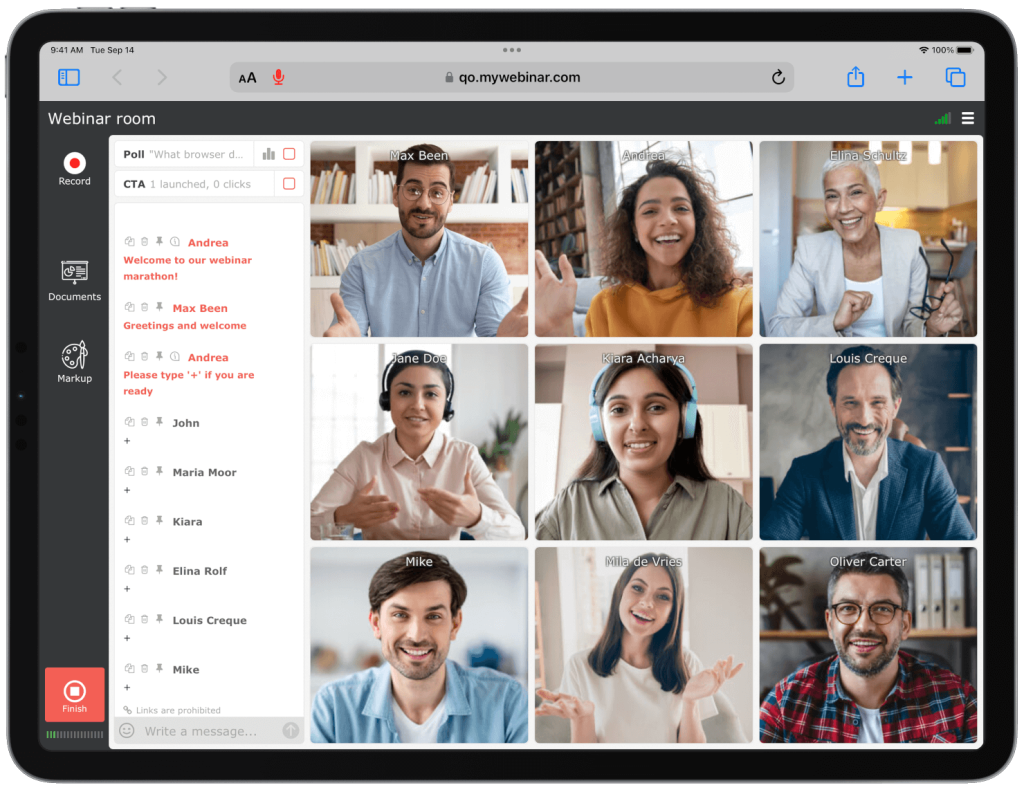Pin Andrea's 'Please type +' message

click(157, 355)
